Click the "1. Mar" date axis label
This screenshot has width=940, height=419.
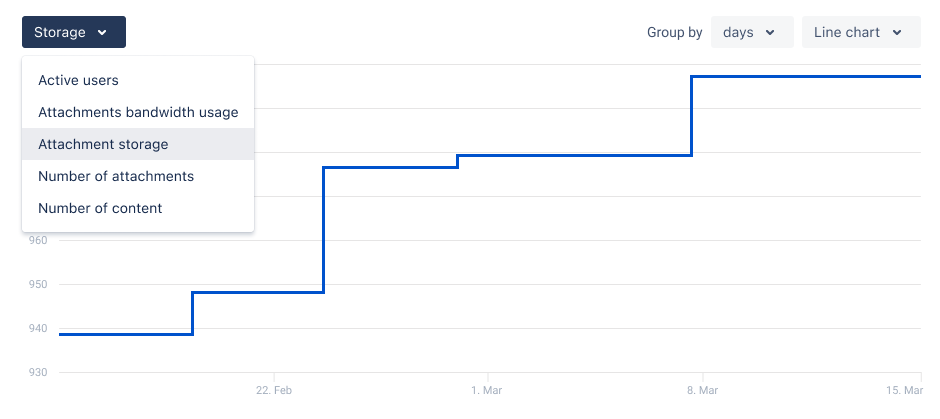tap(486, 389)
